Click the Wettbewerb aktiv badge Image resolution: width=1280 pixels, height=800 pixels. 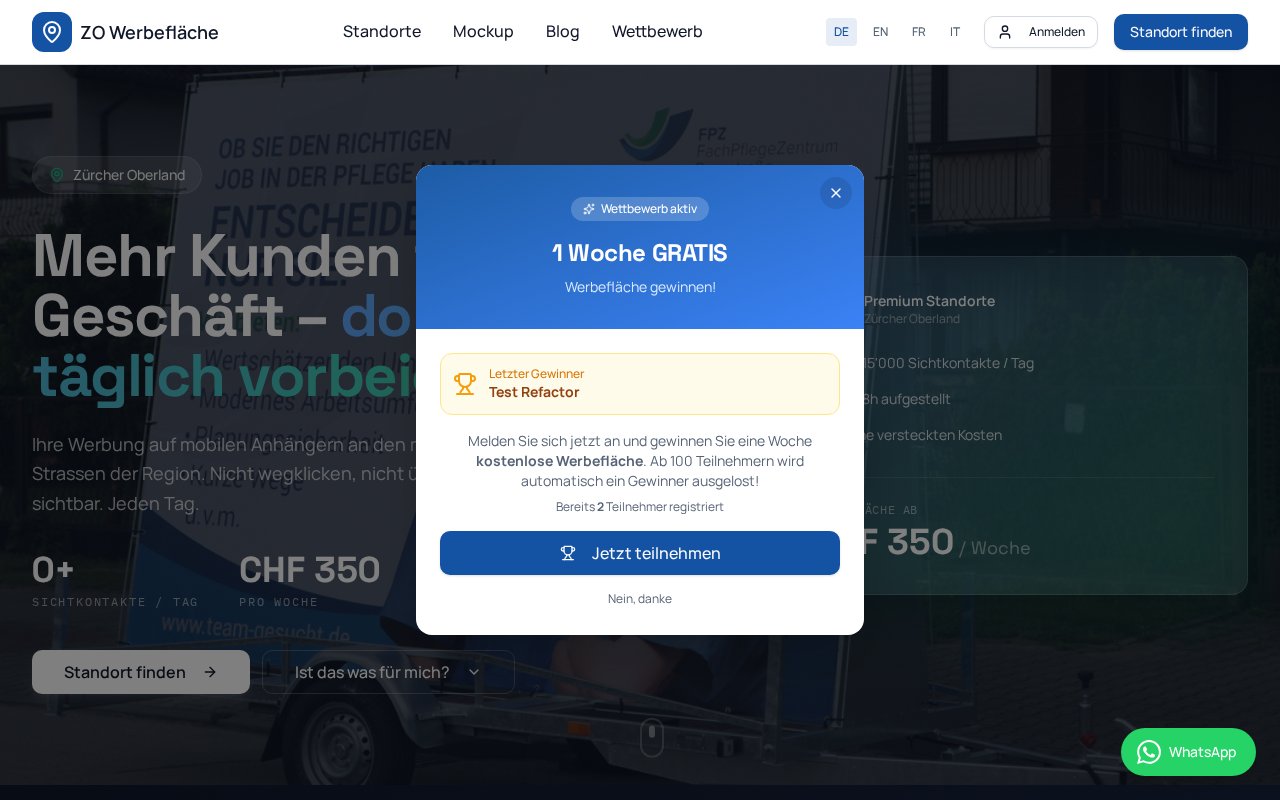coord(640,209)
